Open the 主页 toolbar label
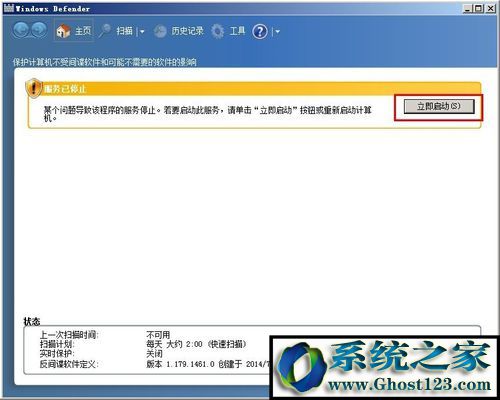Screen dimensions: 500x400 click(x=83, y=31)
